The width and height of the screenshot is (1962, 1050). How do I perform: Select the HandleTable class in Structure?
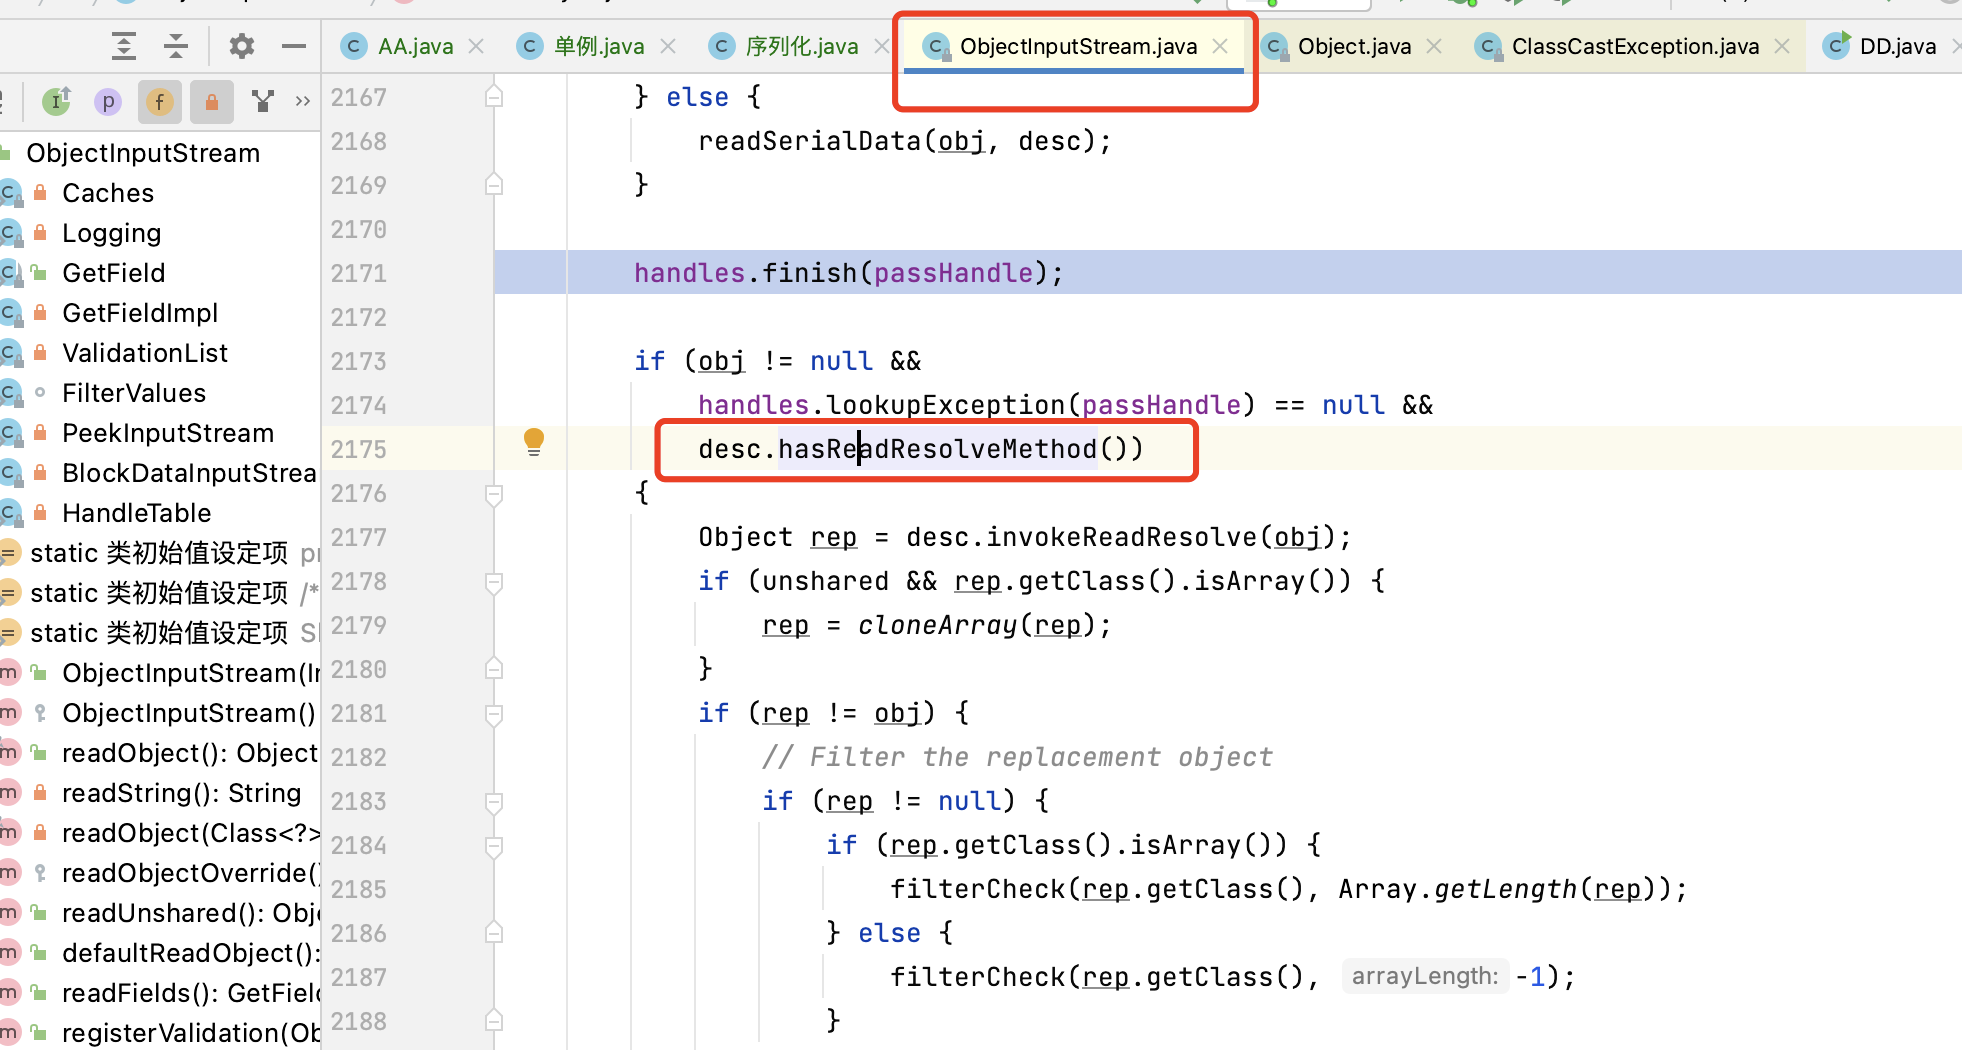coord(136,513)
